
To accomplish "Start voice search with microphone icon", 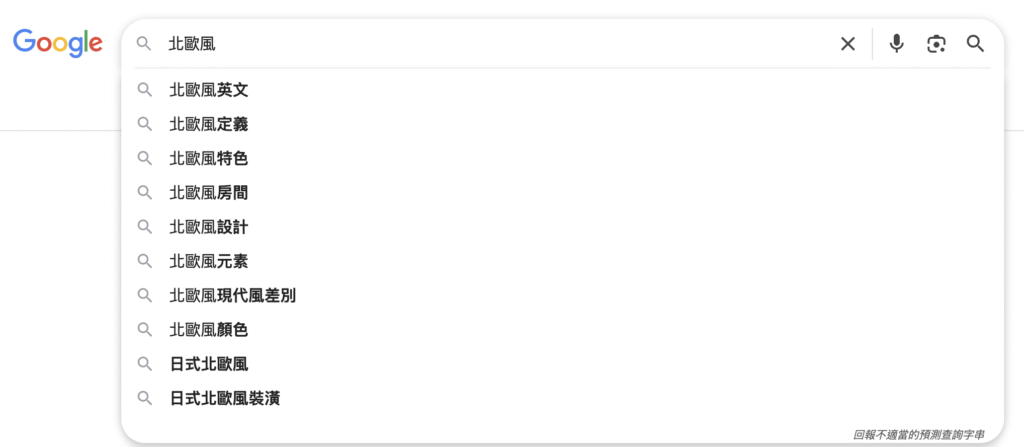I will [x=897, y=44].
